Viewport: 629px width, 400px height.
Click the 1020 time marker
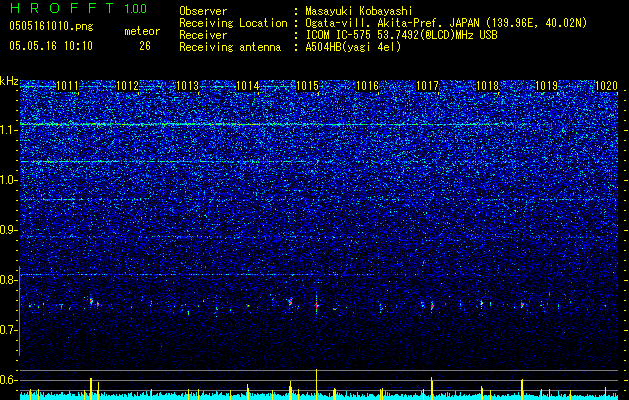(x=606, y=86)
